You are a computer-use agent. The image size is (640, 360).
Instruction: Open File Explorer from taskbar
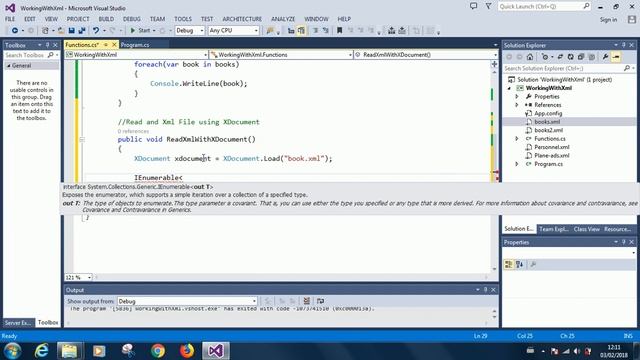[69, 351]
